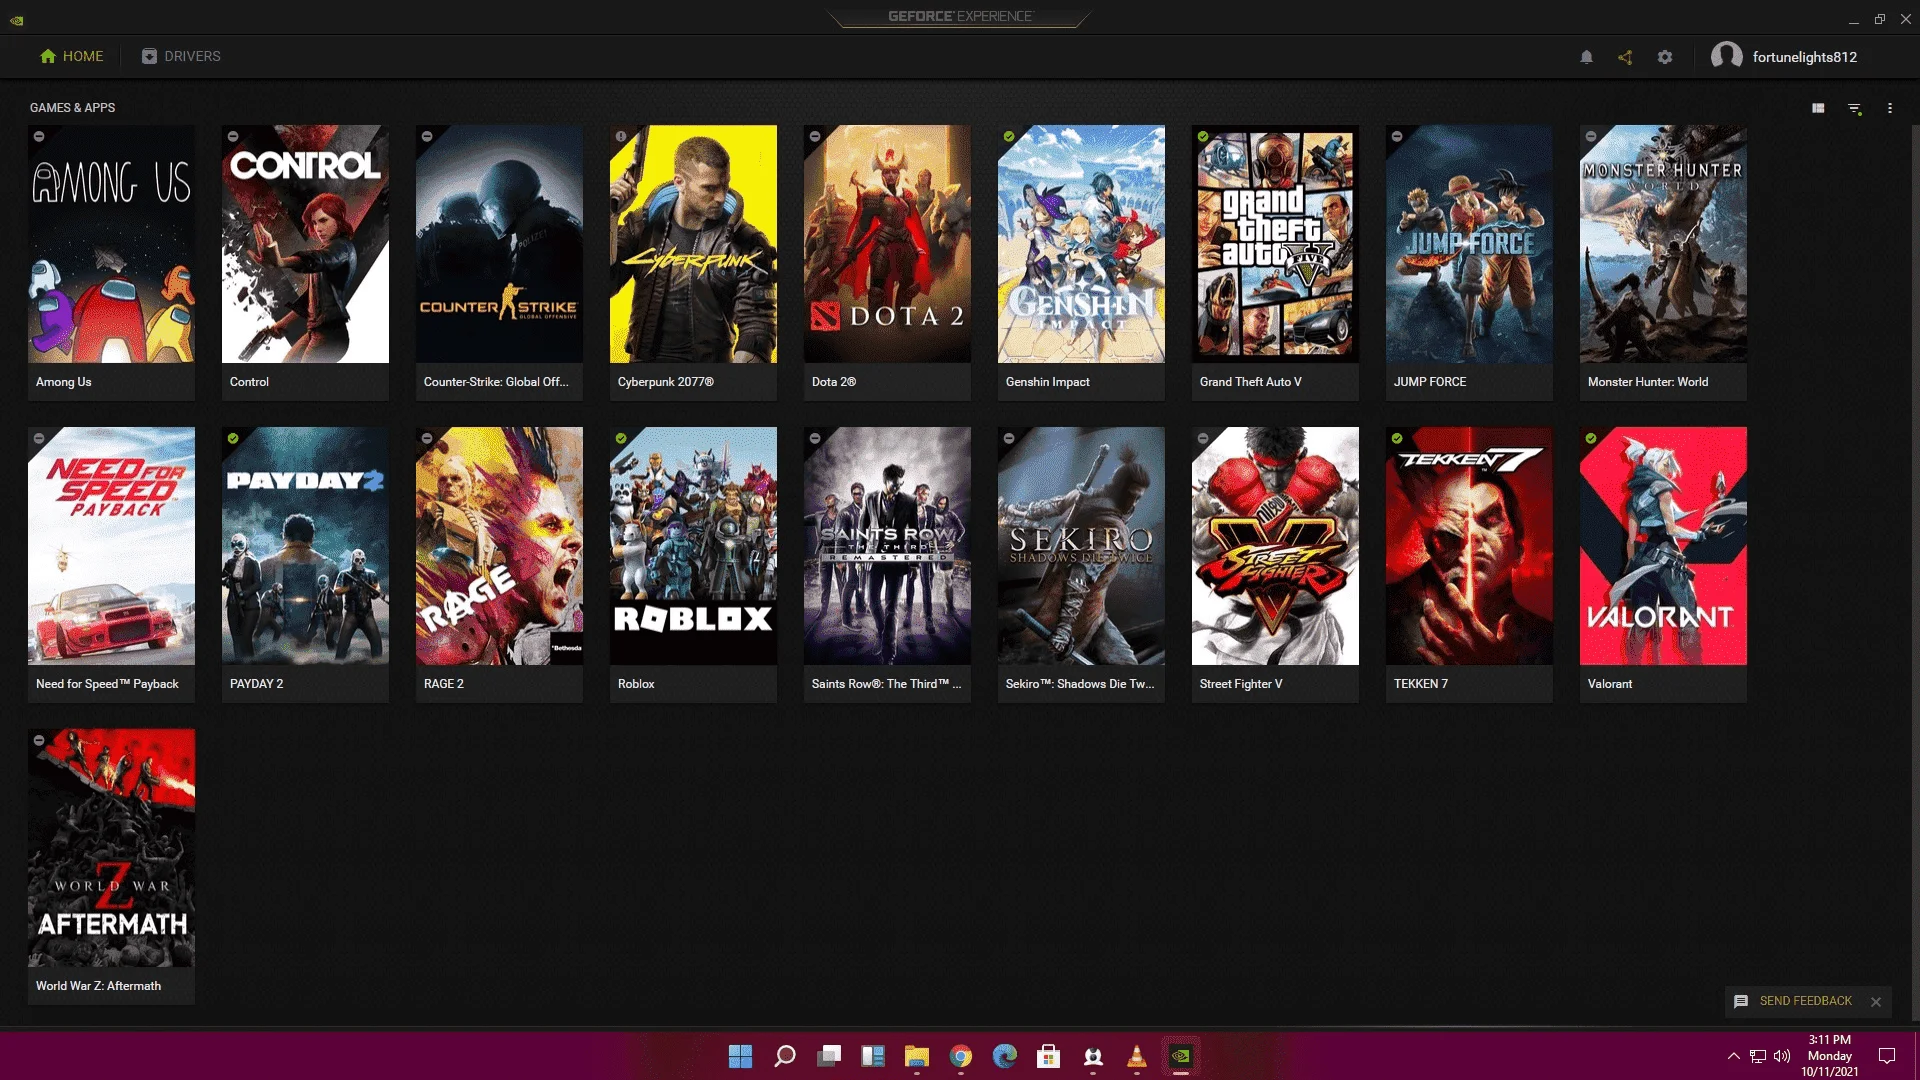
Task: Select the Cyberpunk 2077 game cover
Action: [693, 244]
